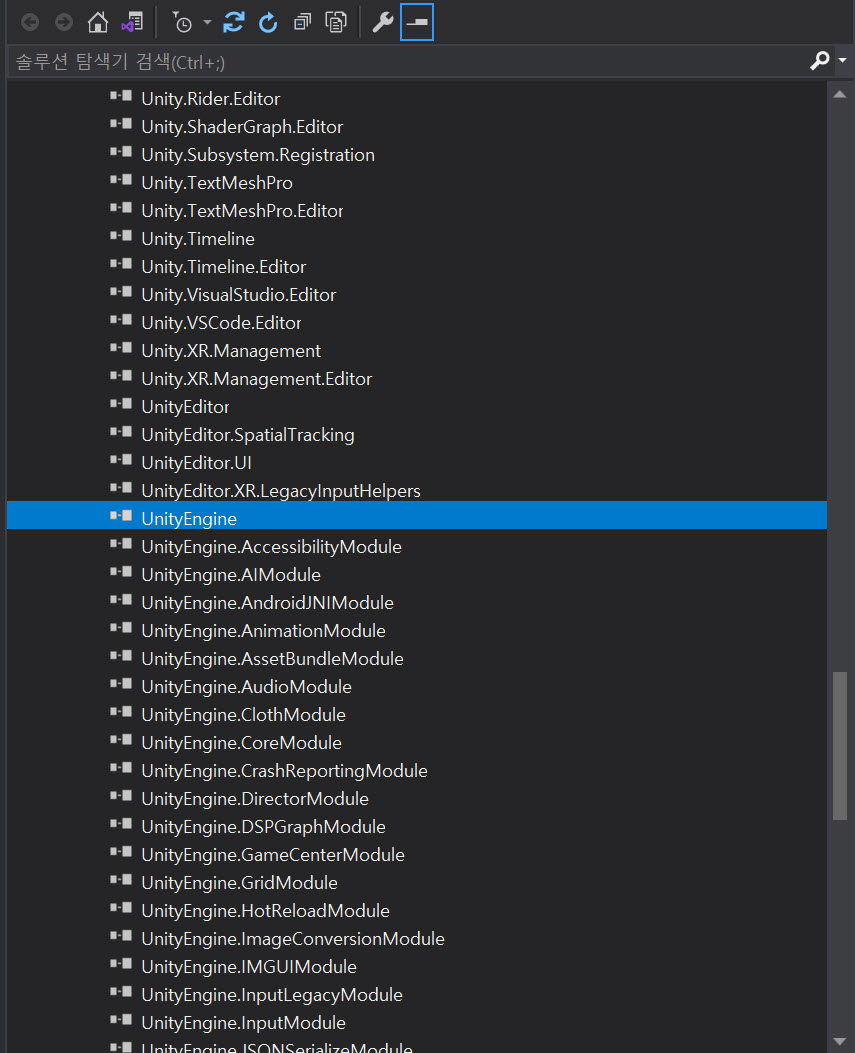Select UnityEditor.XR.LegacyInputHelpers reference
855x1053 pixels.
pos(281,491)
